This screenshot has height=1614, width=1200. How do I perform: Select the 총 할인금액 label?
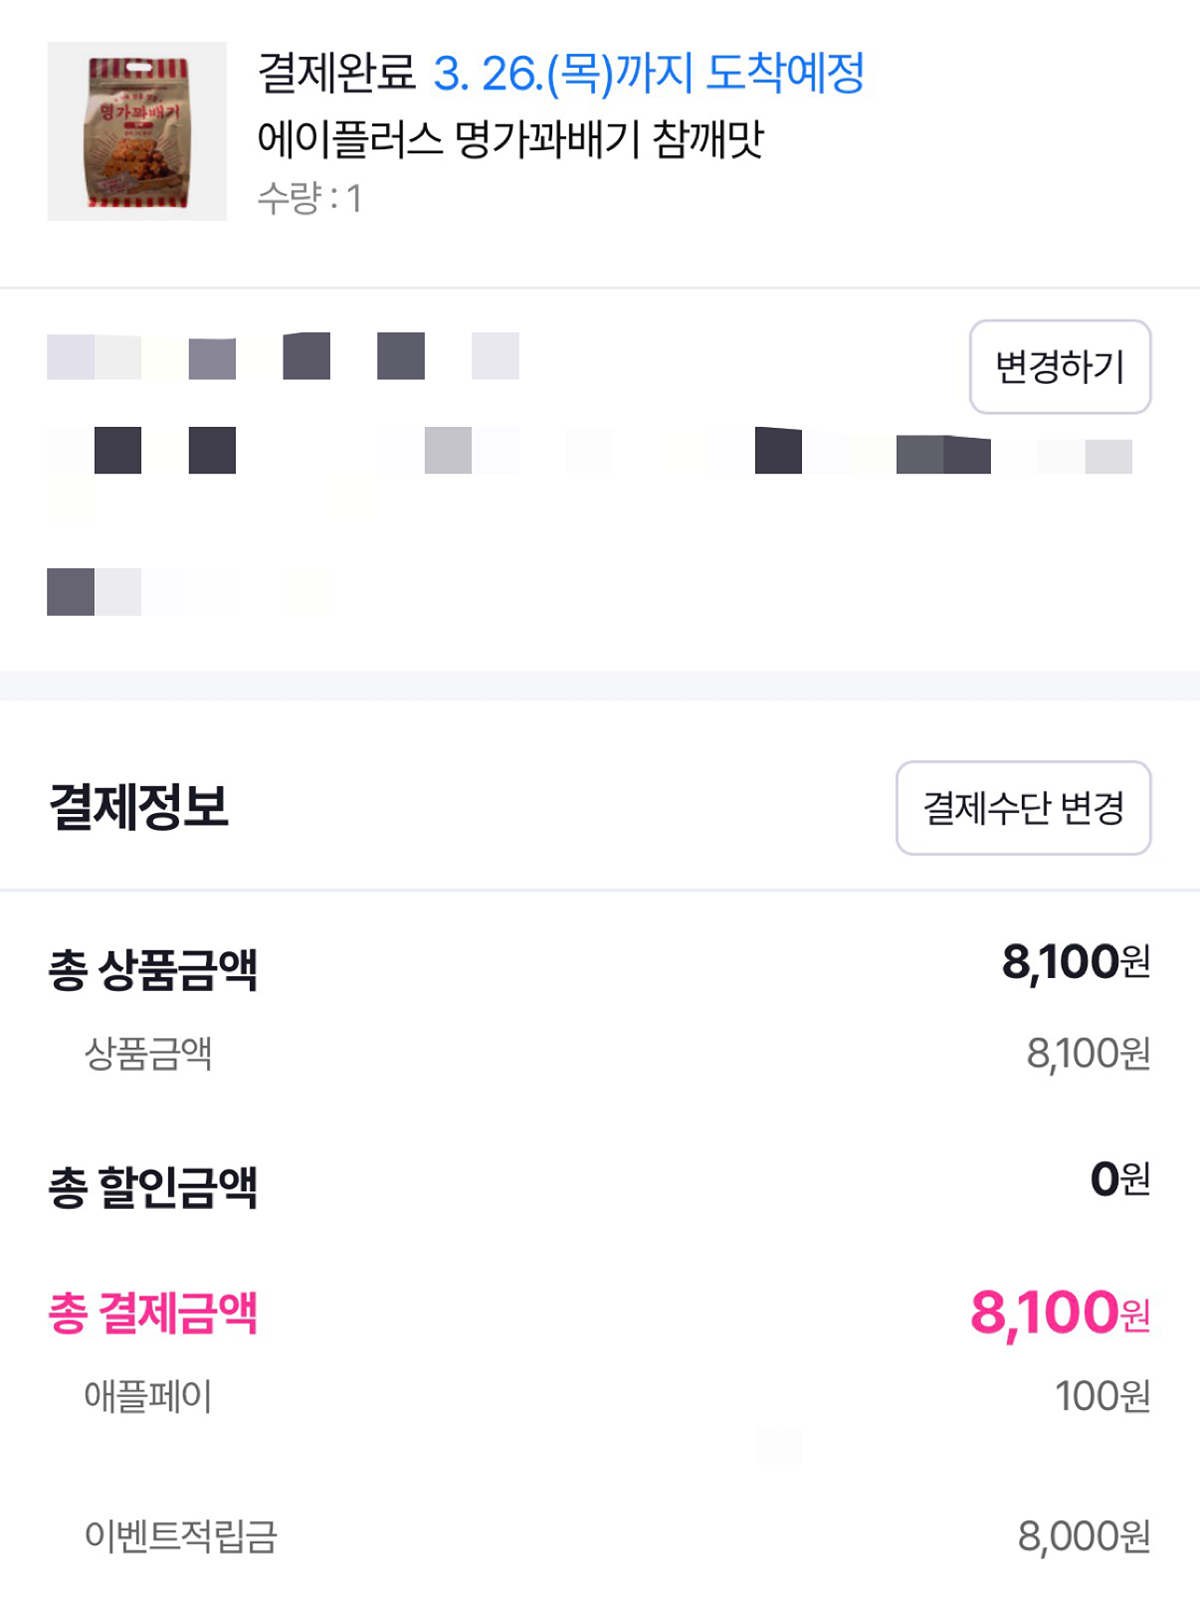[x=153, y=1187]
